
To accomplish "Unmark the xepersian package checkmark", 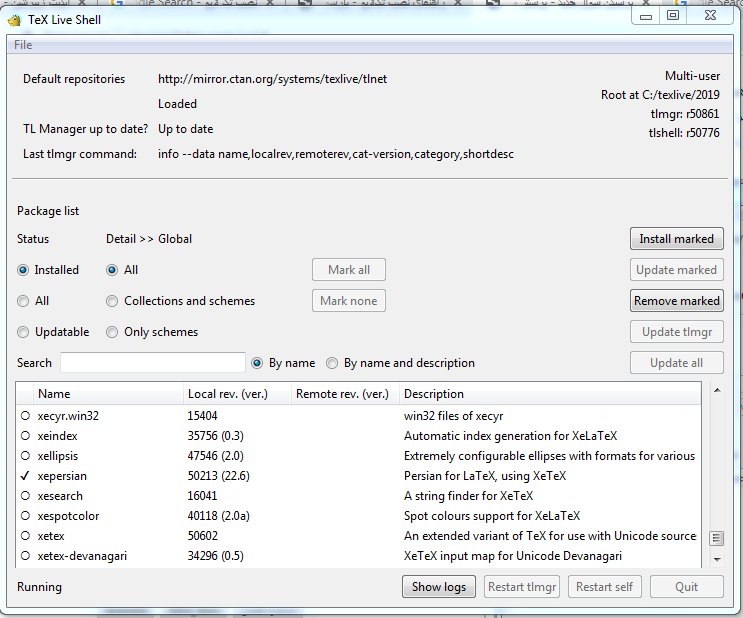I will coord(26,476).
